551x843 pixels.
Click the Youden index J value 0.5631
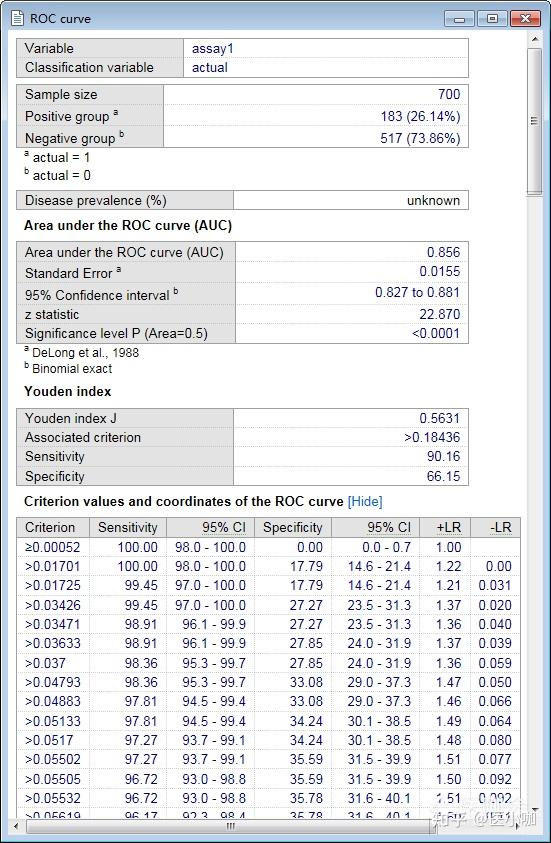coord(351,418)
